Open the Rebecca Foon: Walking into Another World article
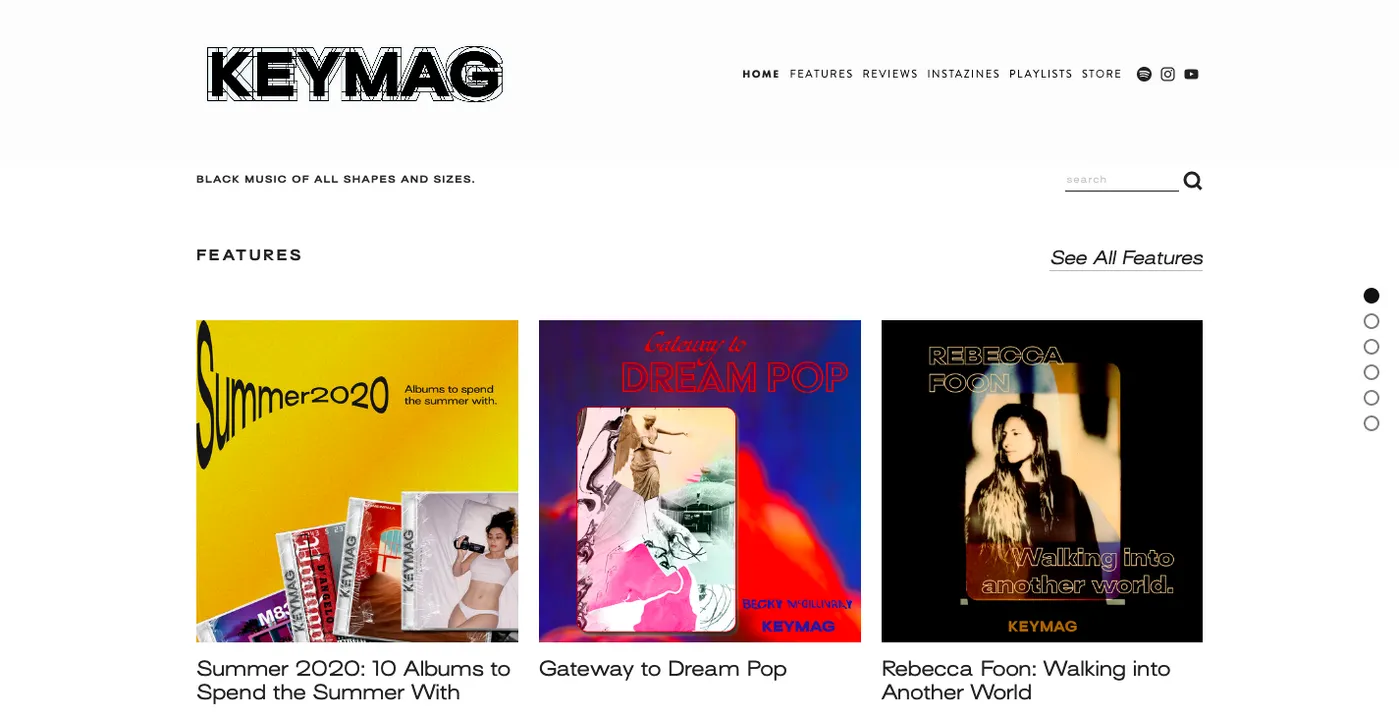 click(x=1026, y=680)
